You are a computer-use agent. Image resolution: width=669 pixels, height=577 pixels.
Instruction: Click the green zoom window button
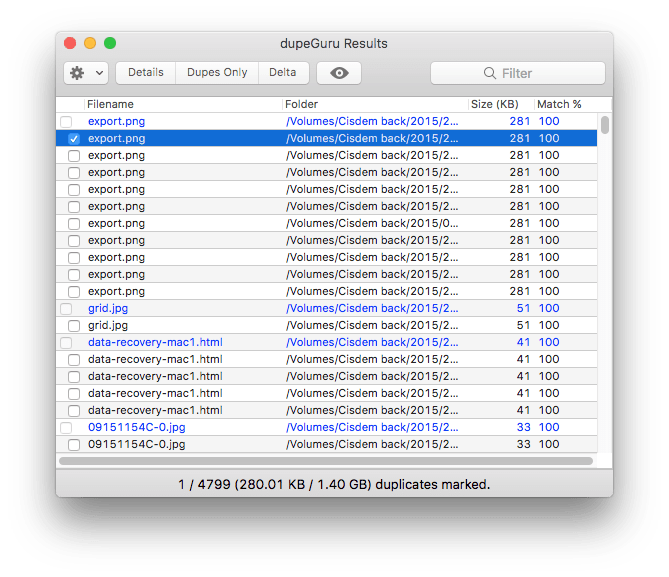click(x=110, y=43)
